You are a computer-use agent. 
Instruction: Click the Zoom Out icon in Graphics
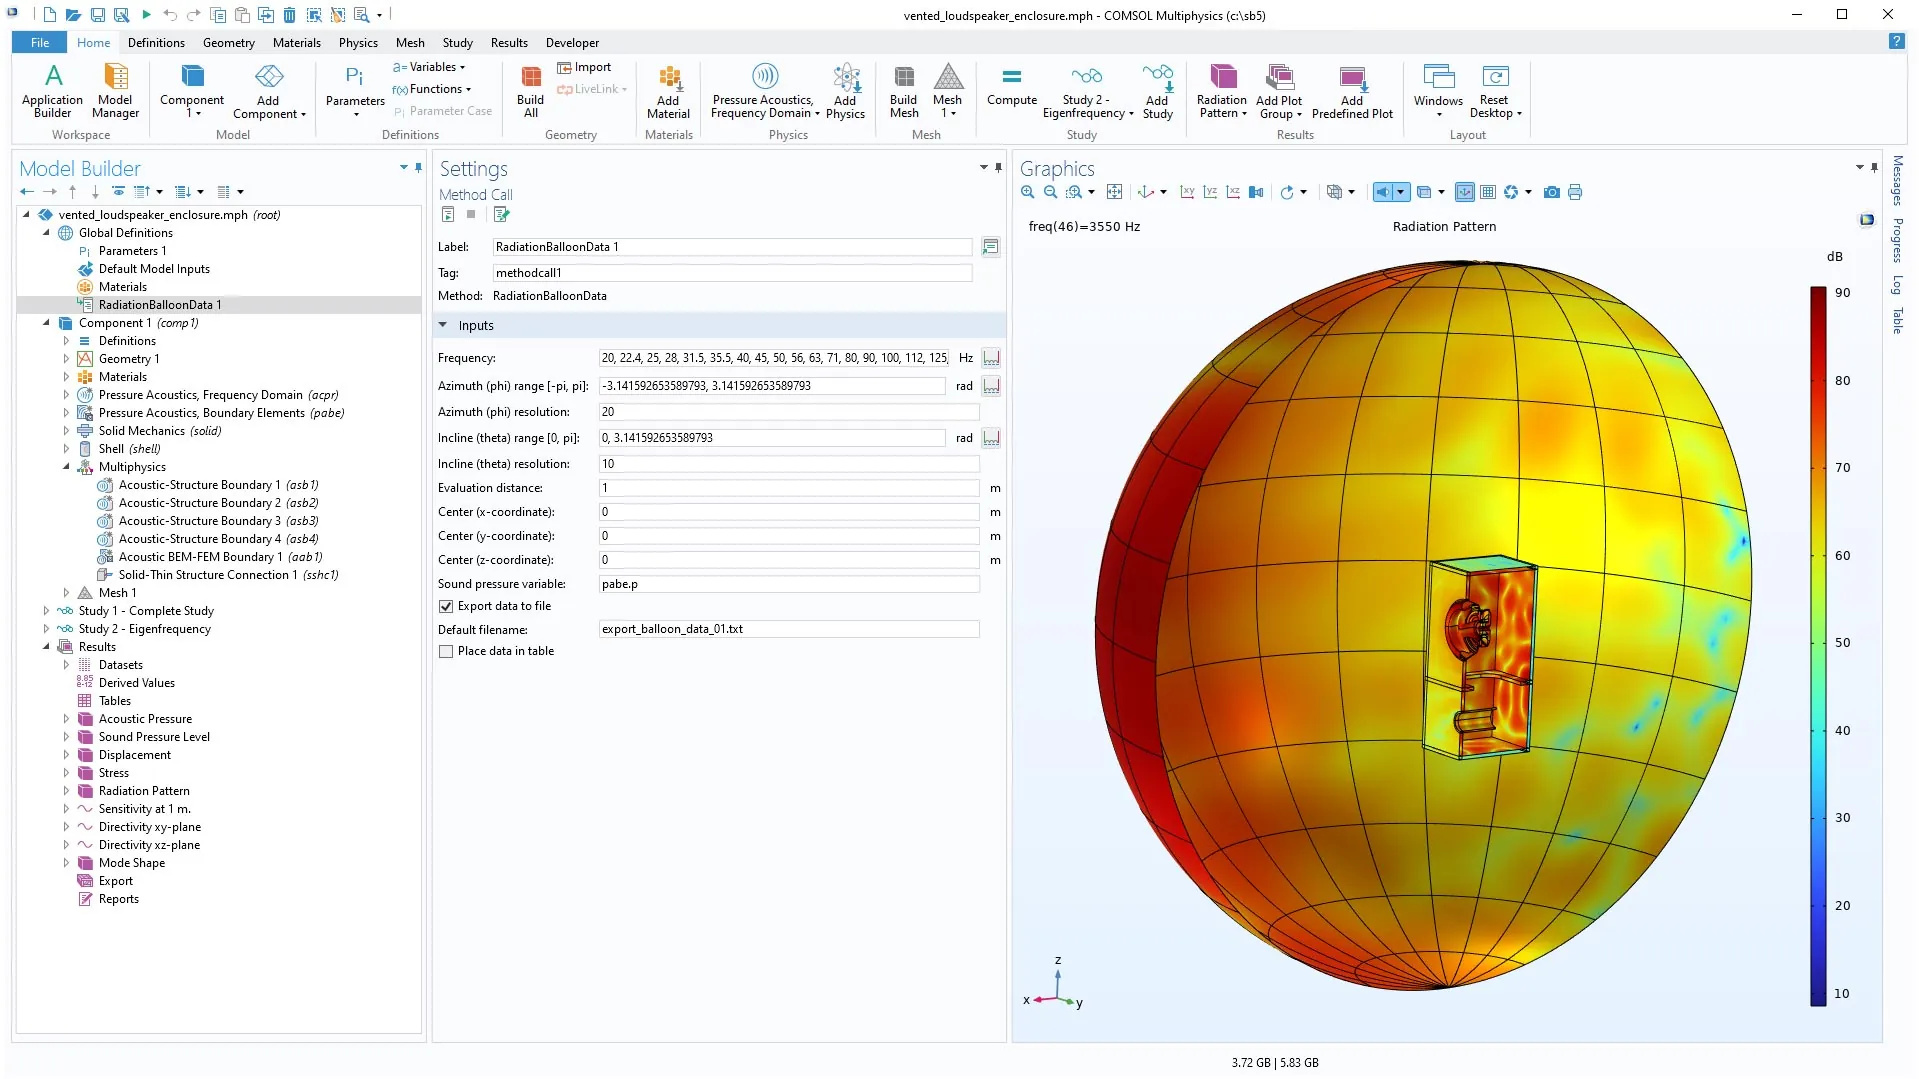(1050, 192)
